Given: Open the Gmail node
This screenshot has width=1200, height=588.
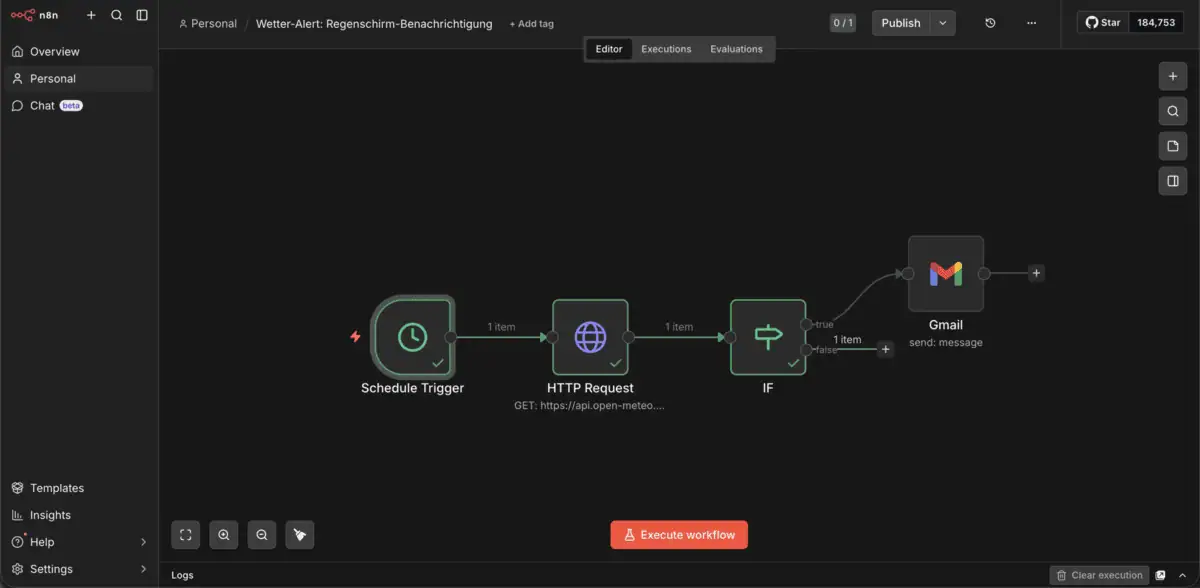Looking at the screenshot, I should click(946, 272).
